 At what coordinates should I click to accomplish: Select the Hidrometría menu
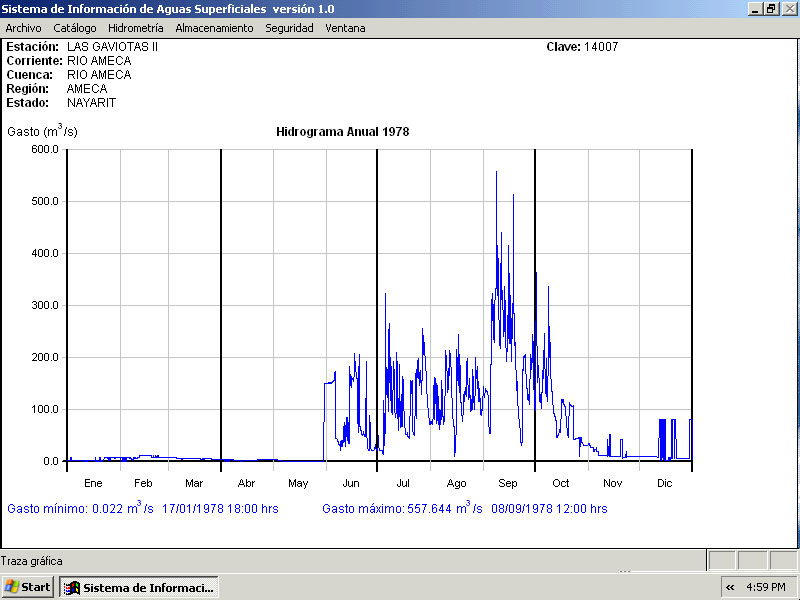(x=135, y=28)
